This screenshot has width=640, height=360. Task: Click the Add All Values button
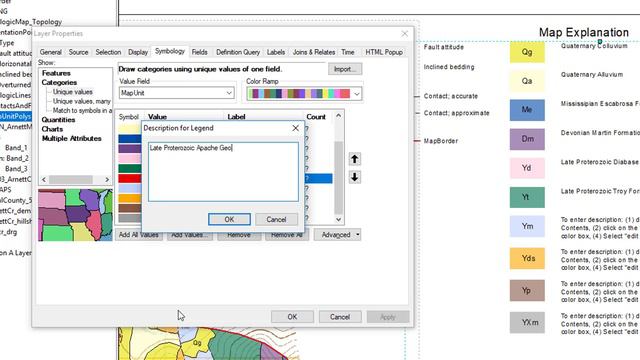click(139, 235)
